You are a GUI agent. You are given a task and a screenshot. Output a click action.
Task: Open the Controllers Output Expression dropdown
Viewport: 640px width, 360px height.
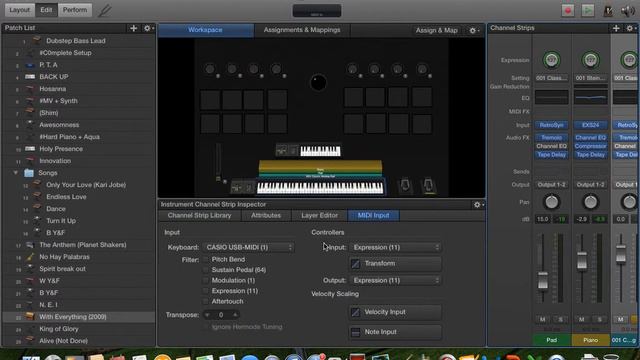[396, 280]
